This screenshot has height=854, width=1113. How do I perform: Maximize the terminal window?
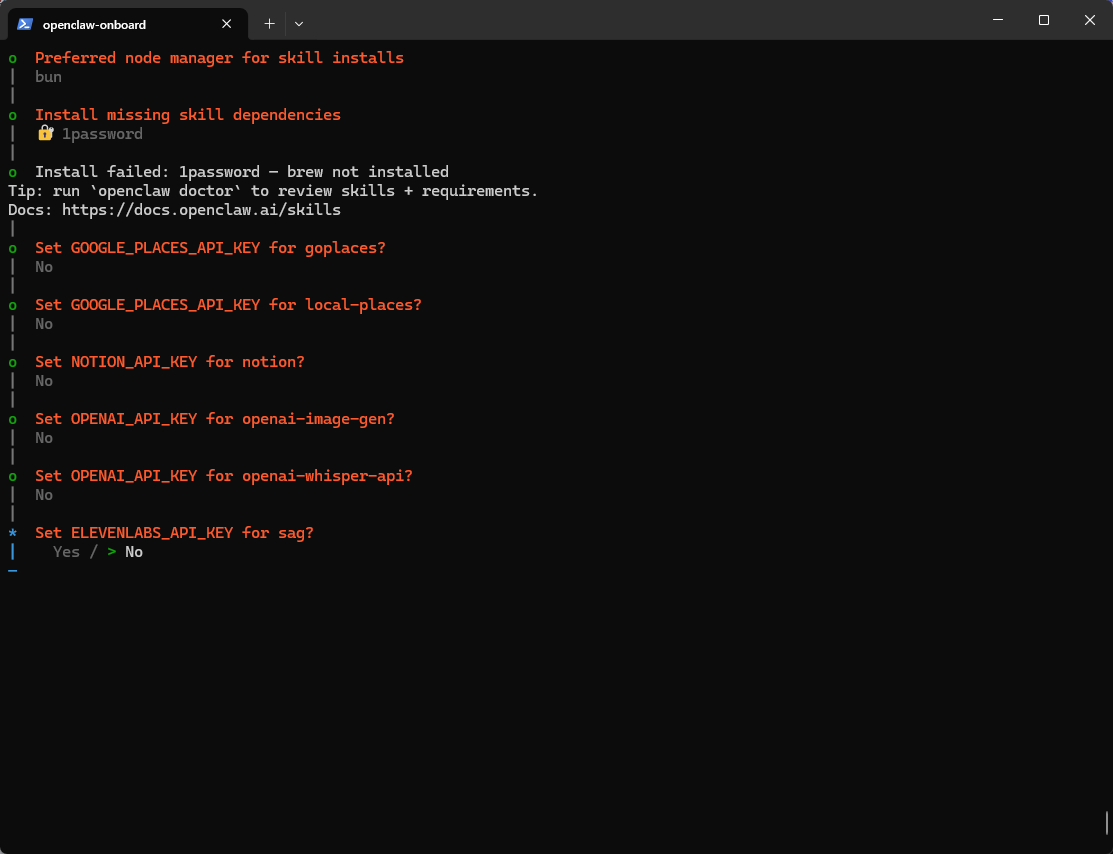click(x=1043, y=20)
